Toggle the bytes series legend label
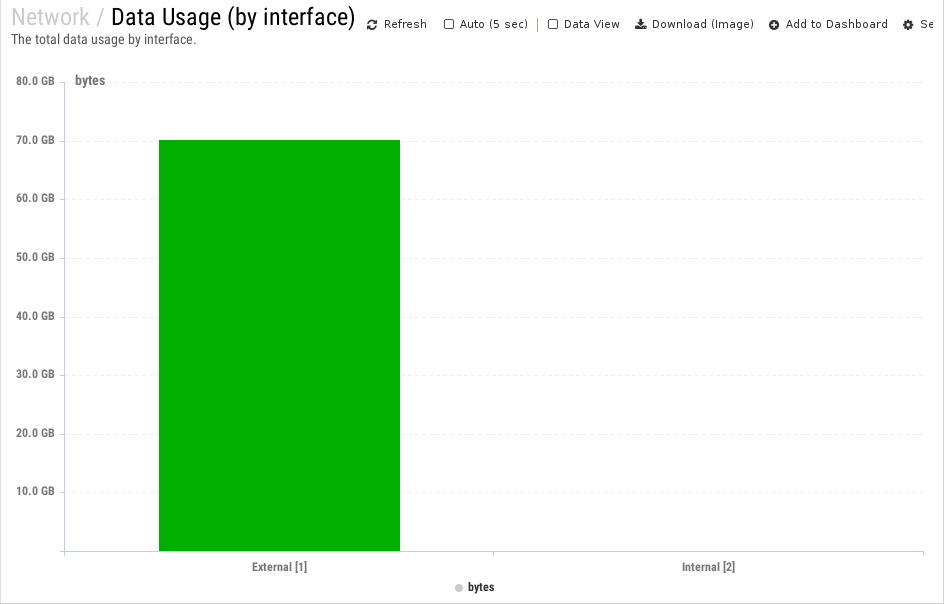 pyautogui.click(x=481, y=588)
